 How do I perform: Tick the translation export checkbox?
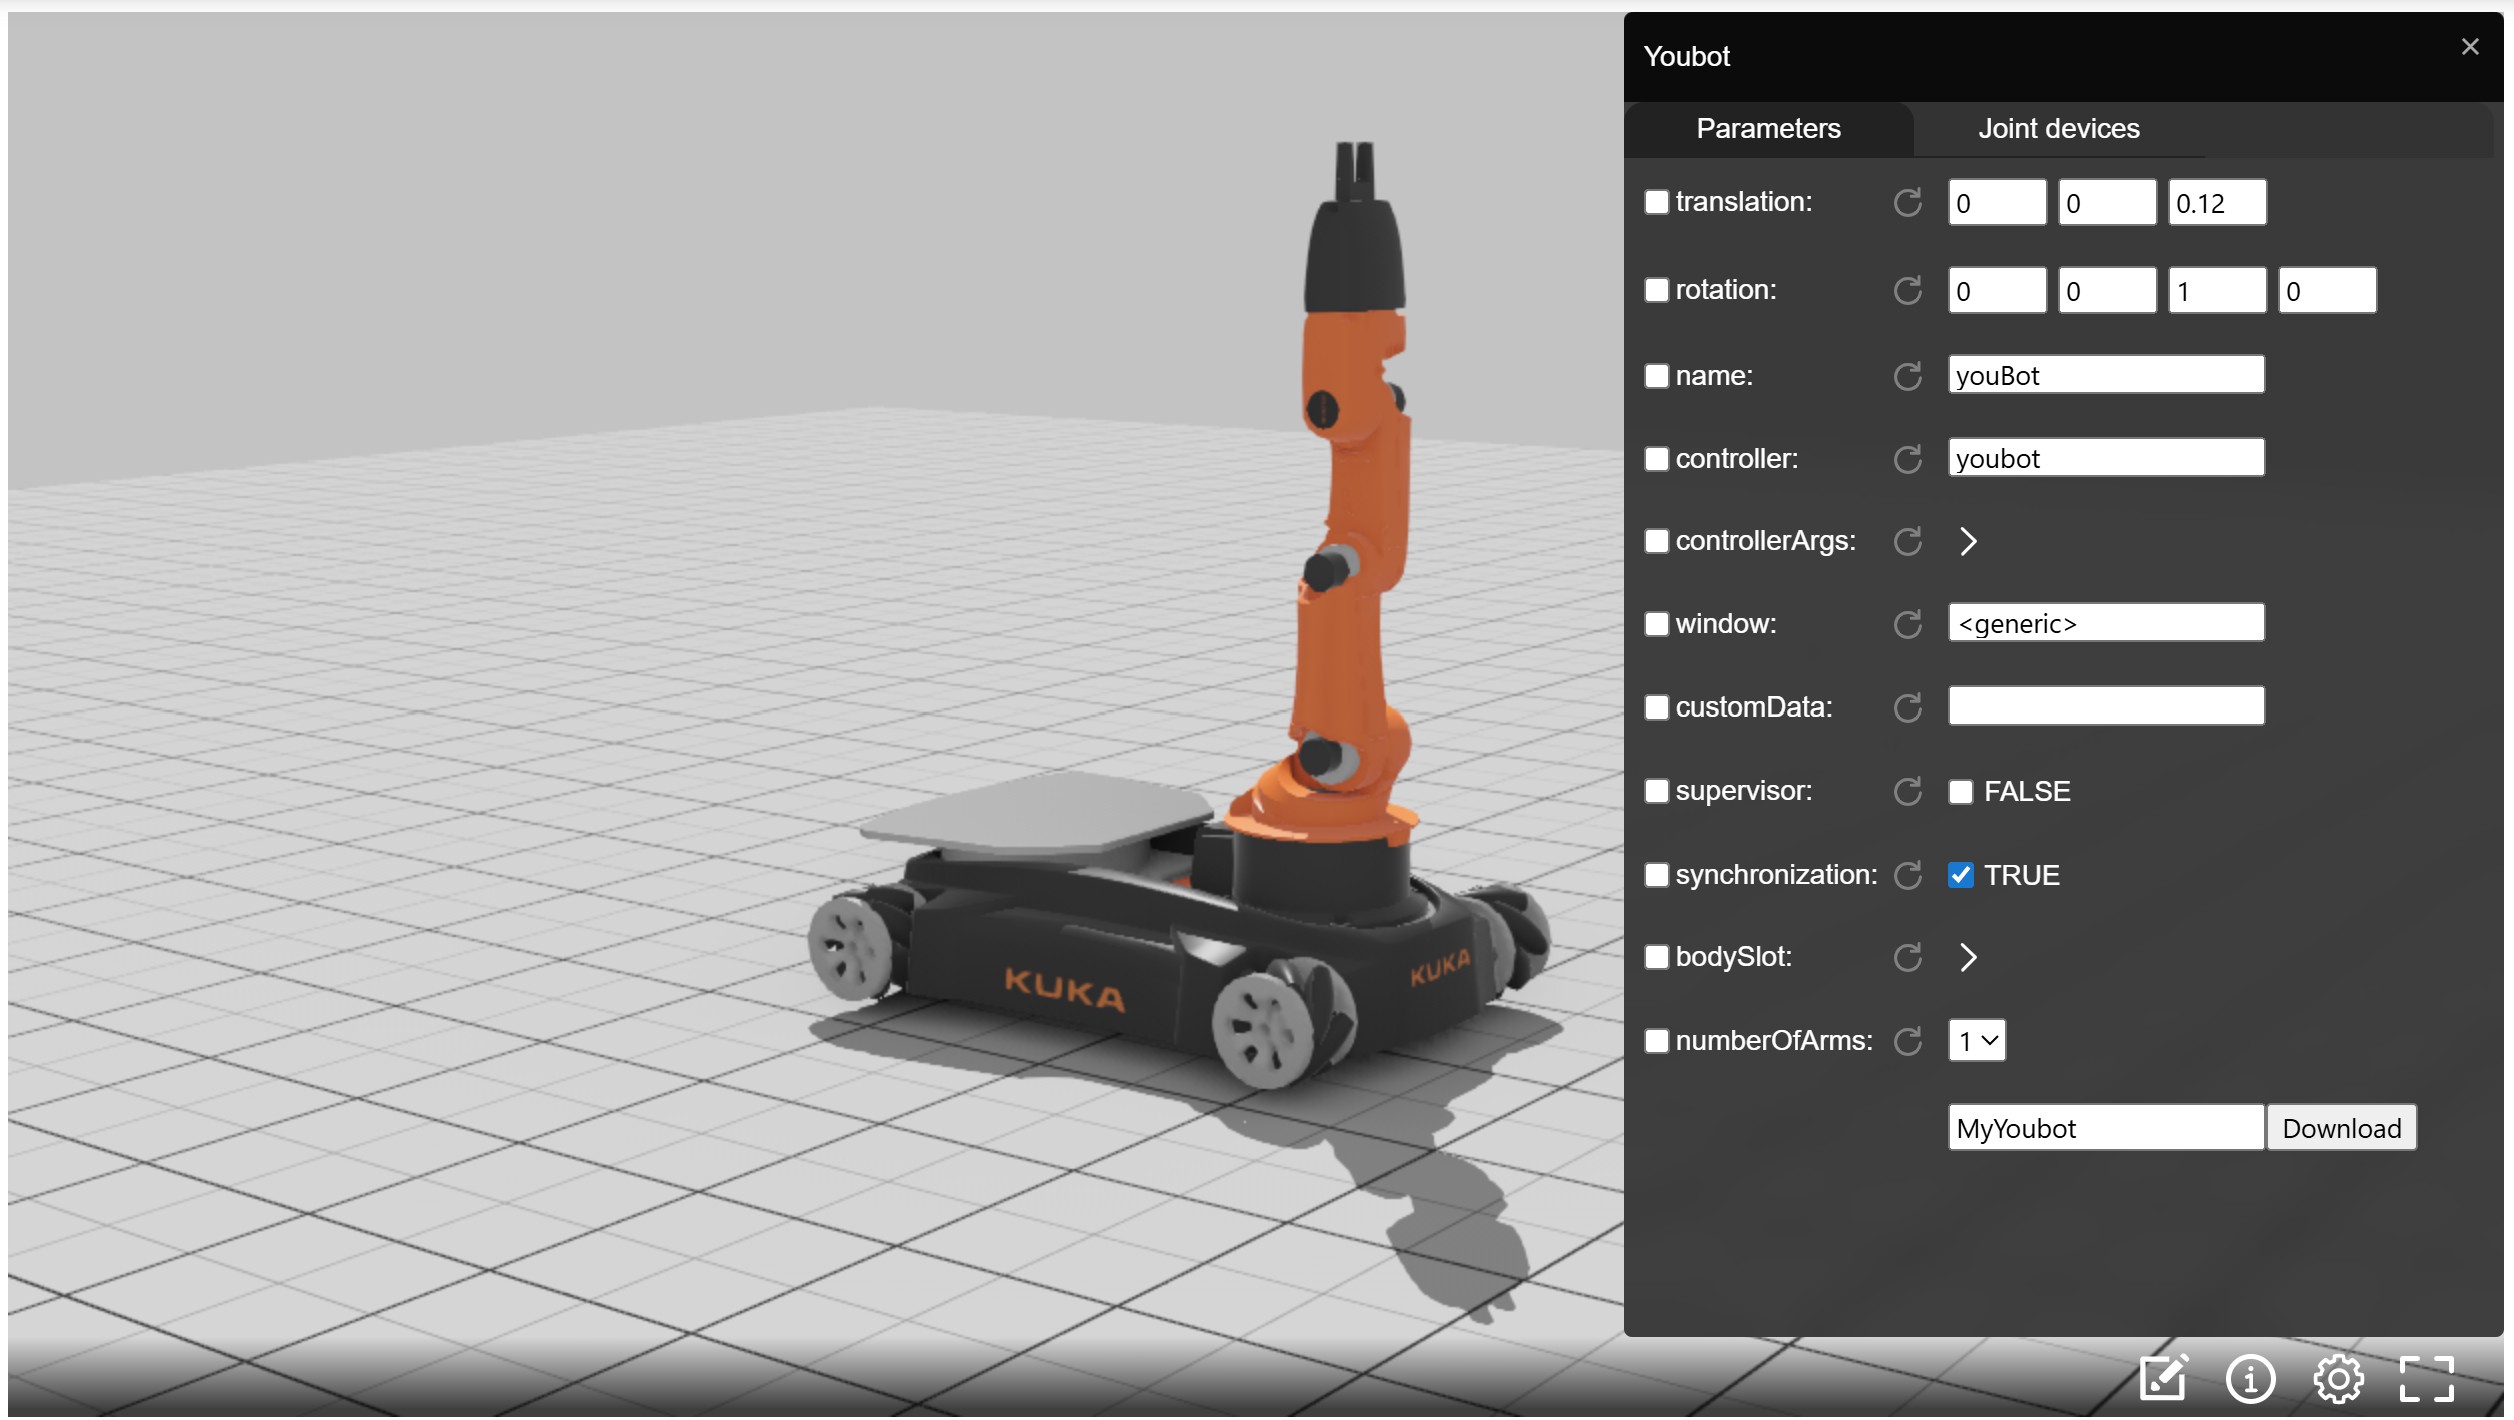(x=1657, y=202)
